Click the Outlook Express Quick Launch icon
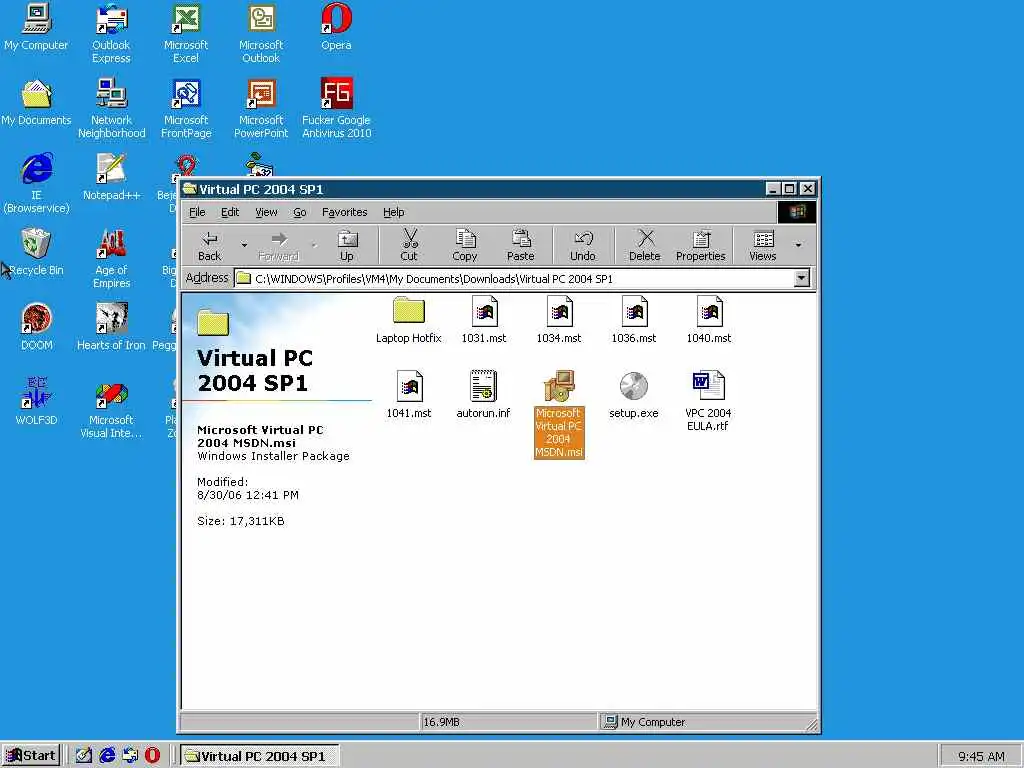The width and height of the screenshot is (1024, 768). point(130,756)
